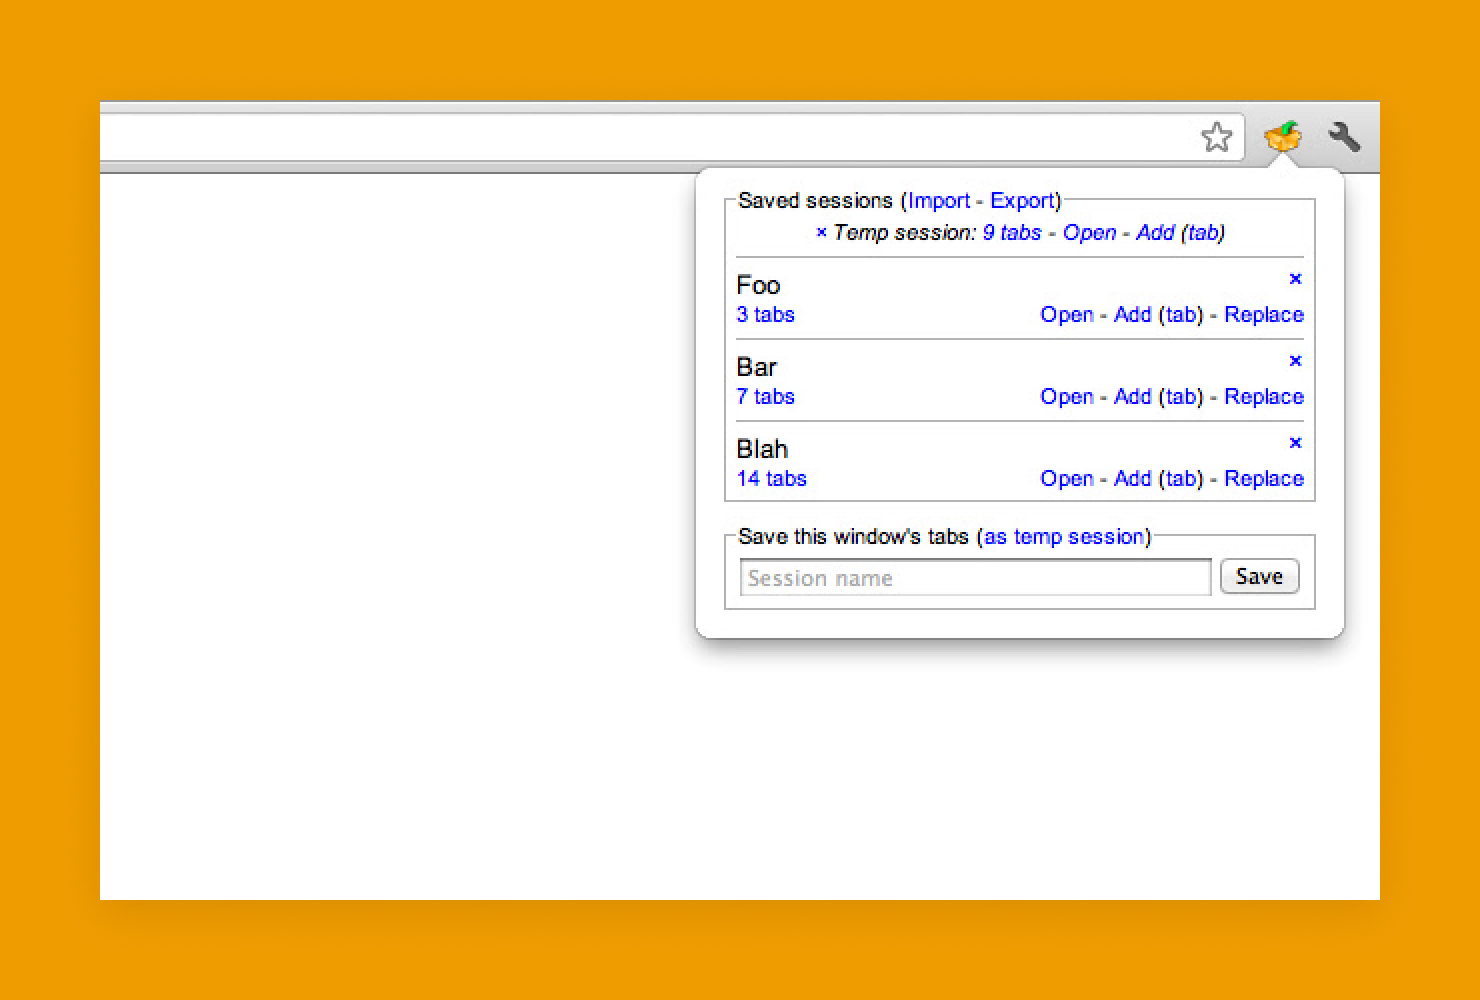The image size is (1480, 1000).
Task: Open the Bar session
Action: [x=1066, y=396]
